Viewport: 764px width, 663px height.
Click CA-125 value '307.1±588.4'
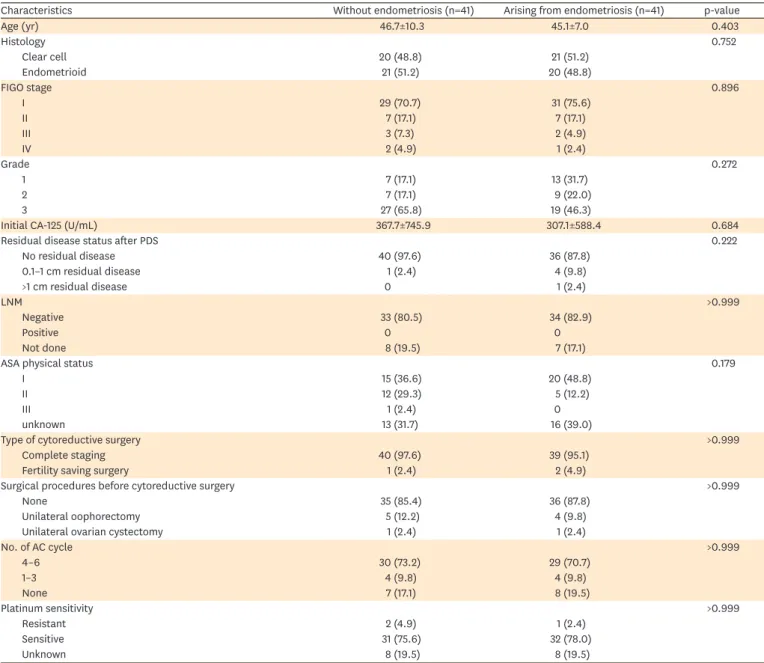click(573, 226)
